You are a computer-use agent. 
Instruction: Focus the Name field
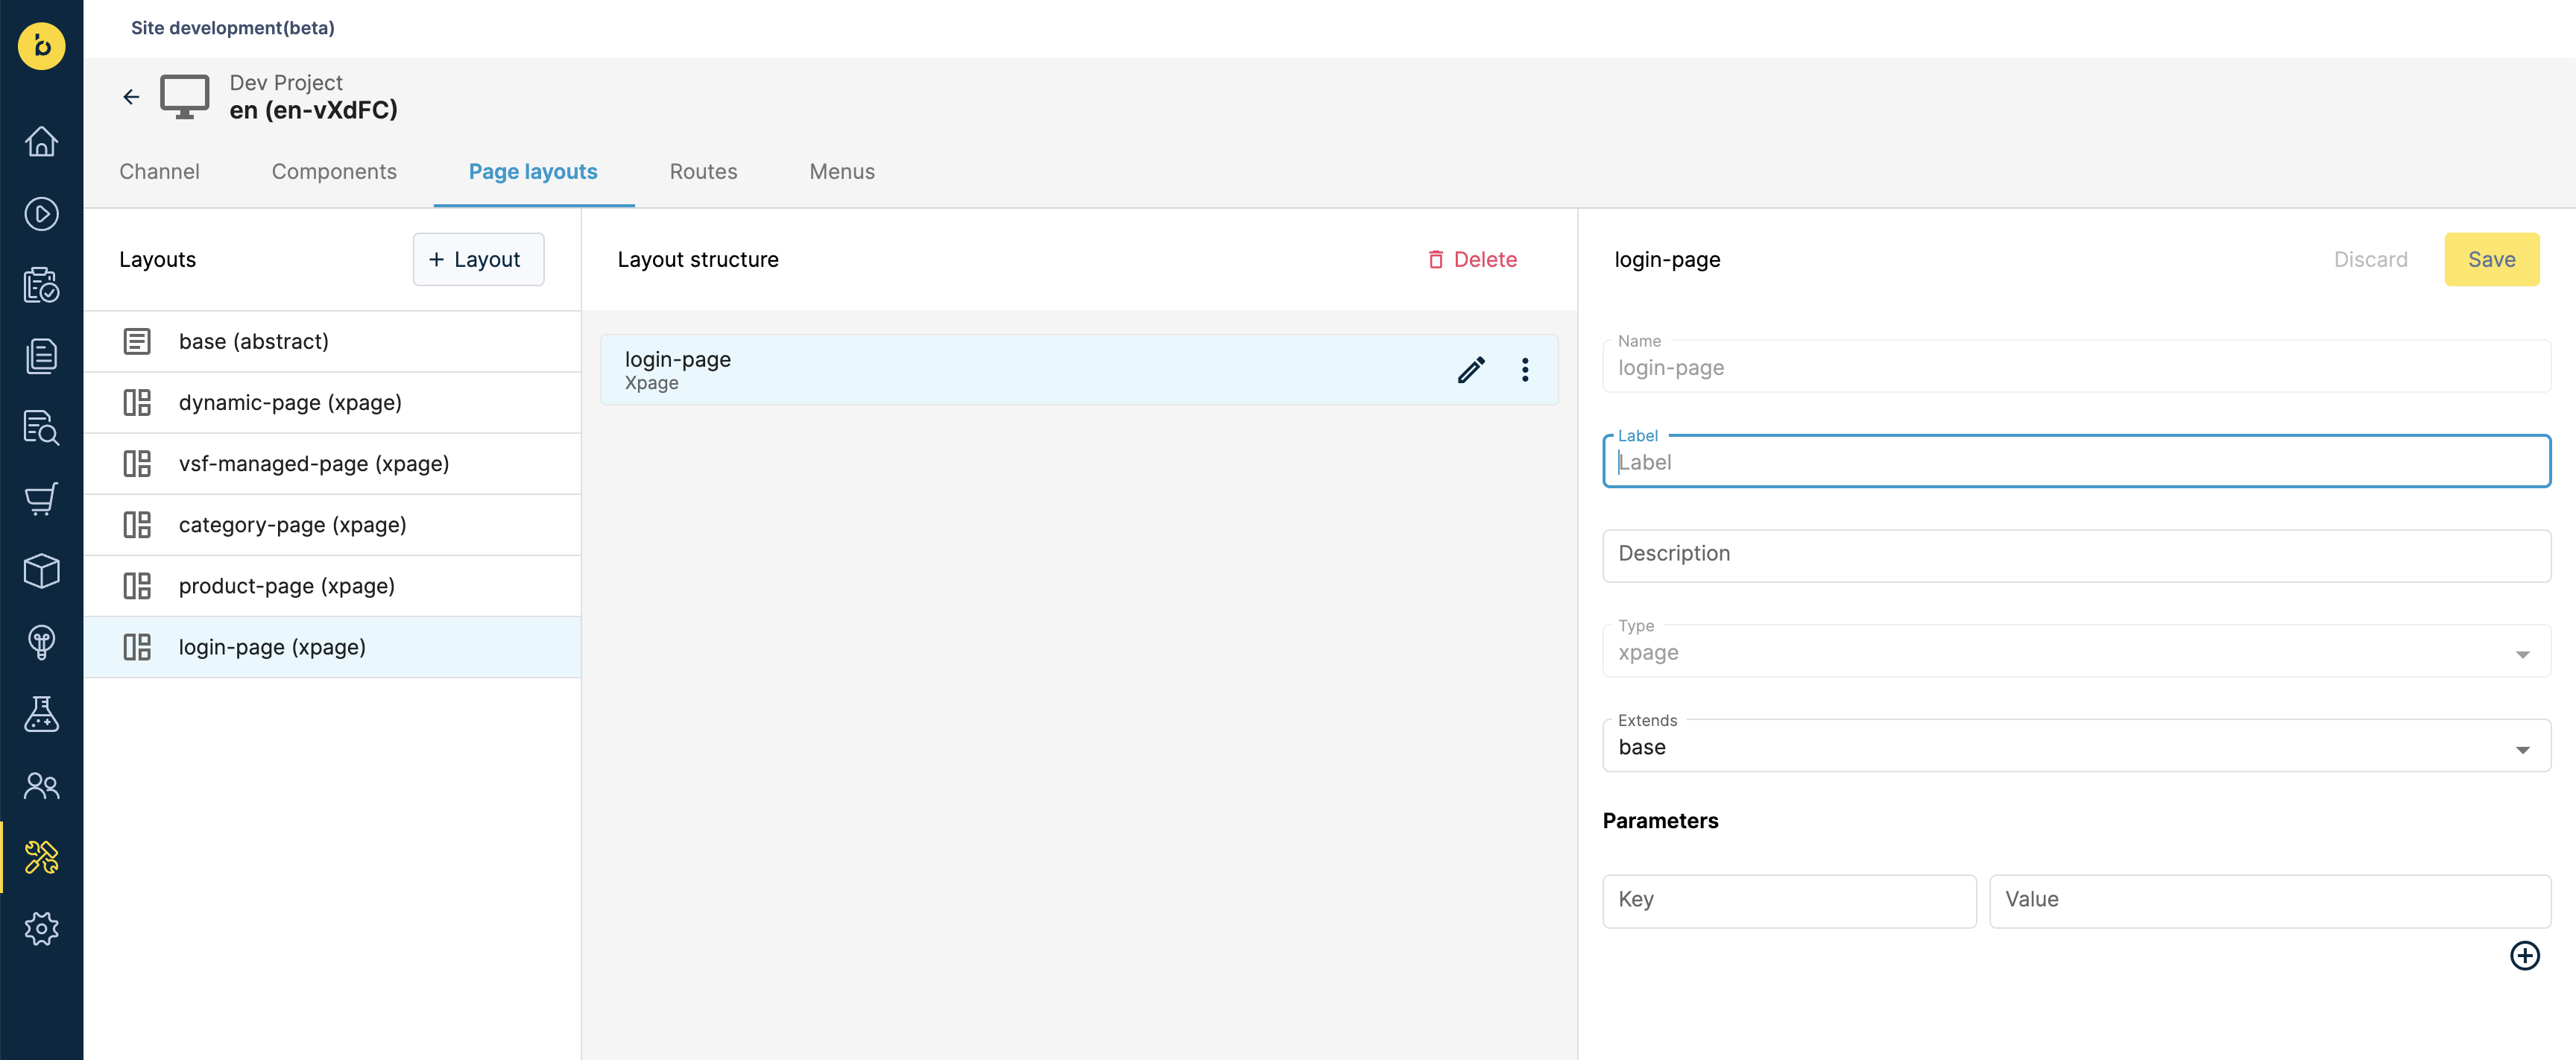[x=2076, y=366]
